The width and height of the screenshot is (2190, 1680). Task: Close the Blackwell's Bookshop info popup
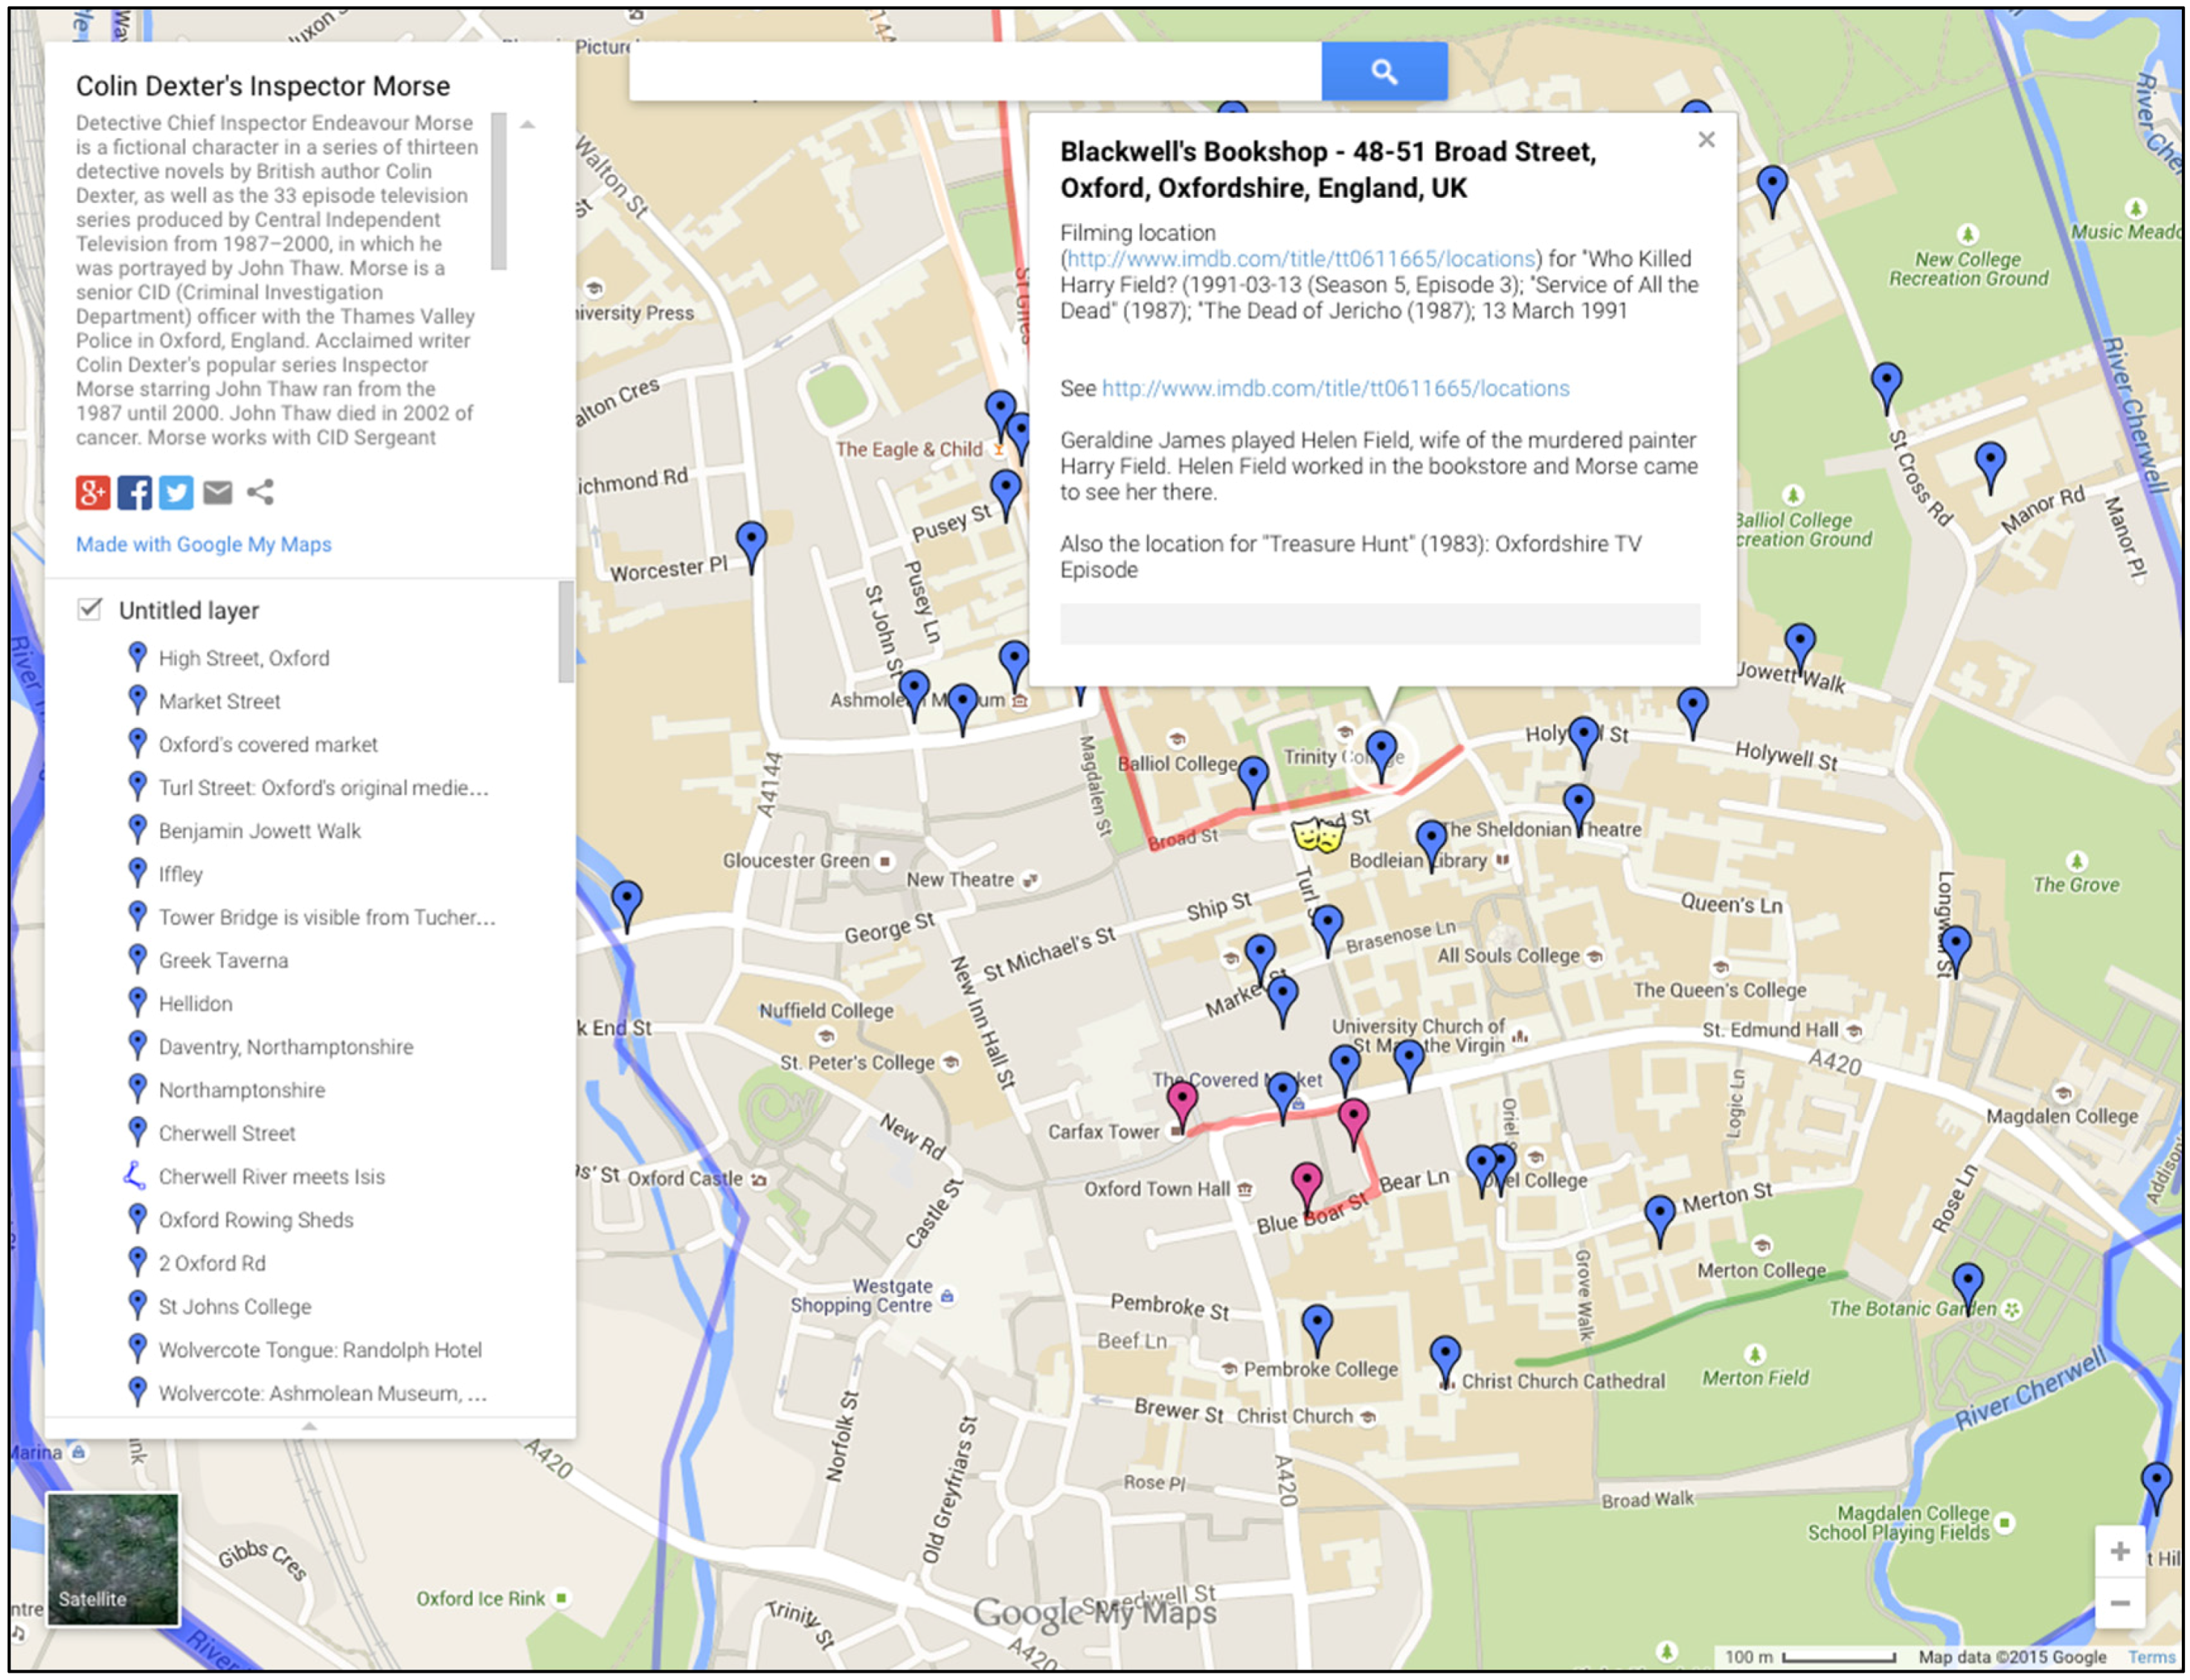1706,140
